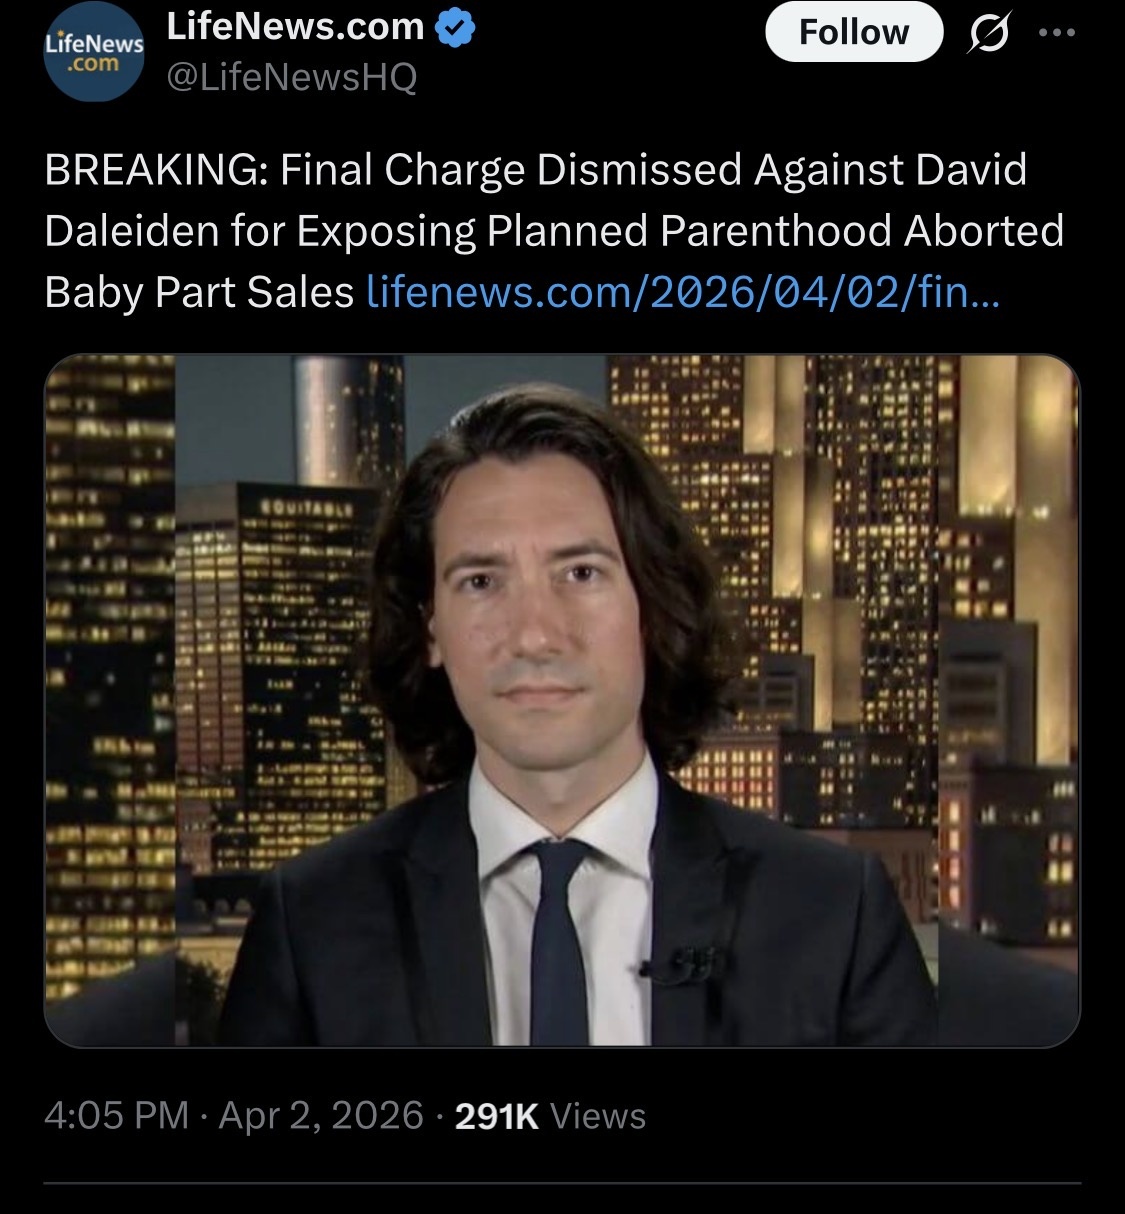Screen dimensions: 1125x1214
Task: Open the LifeNews.com profile avatar
Action: (x=95, y=52)
